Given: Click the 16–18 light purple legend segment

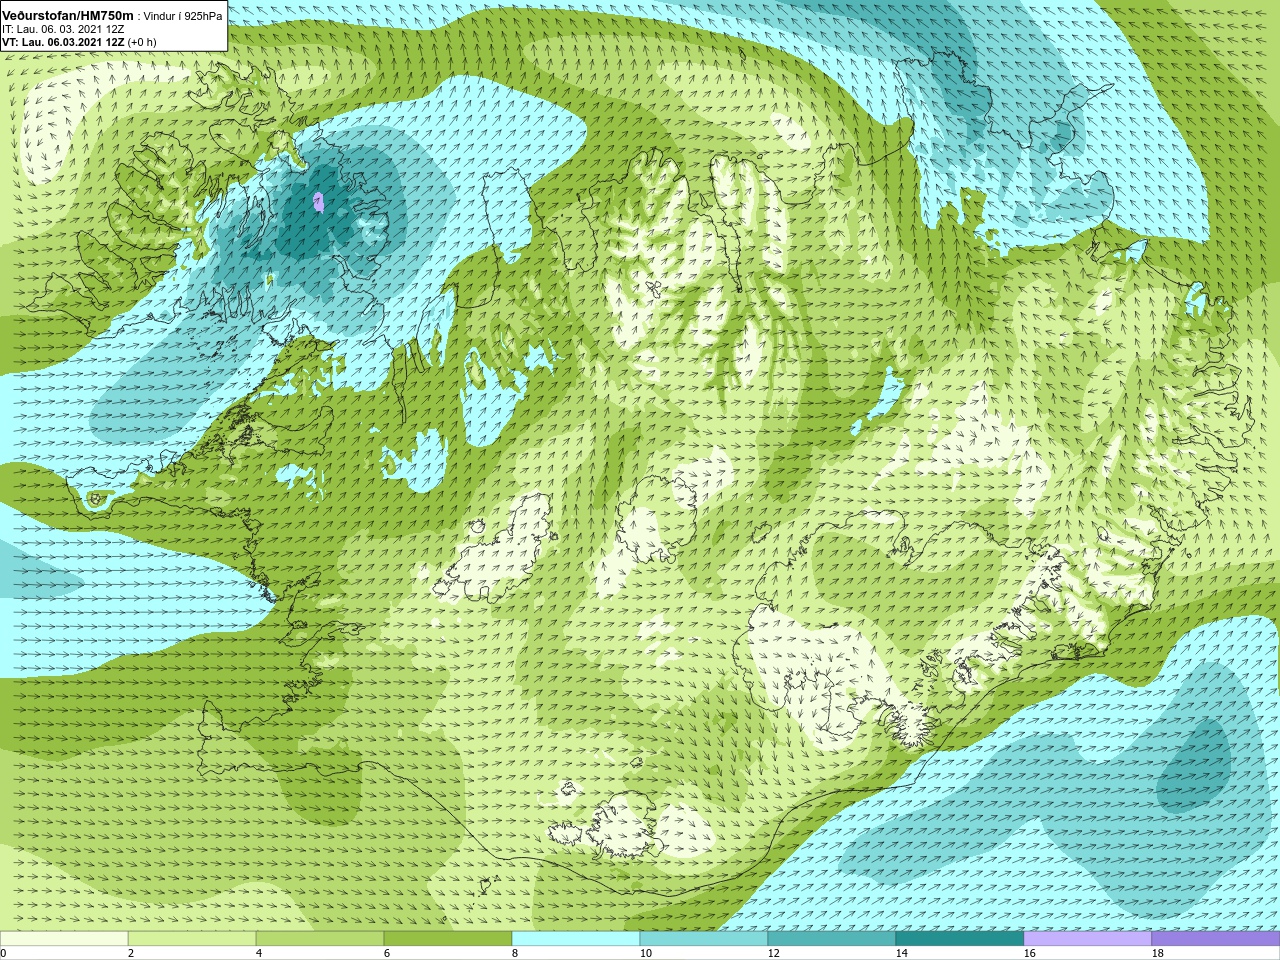Looking at the screenshot, I should click(1088, 939).
